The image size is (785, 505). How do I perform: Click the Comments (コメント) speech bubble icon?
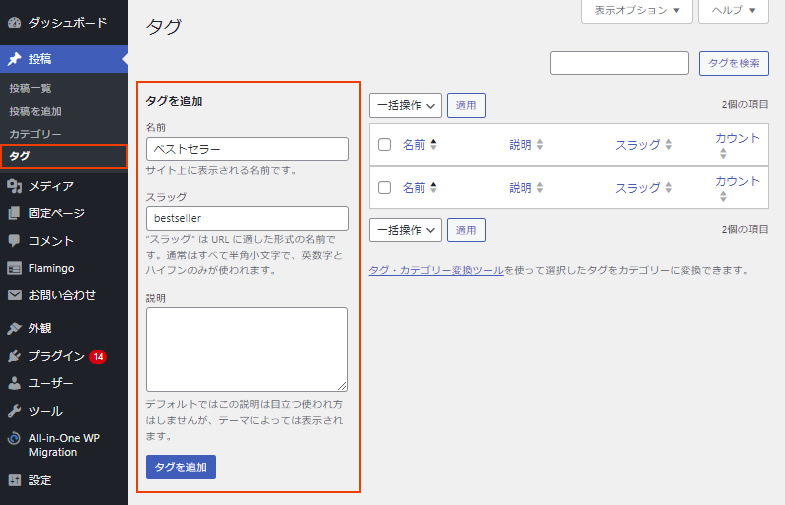click(15, 241)
